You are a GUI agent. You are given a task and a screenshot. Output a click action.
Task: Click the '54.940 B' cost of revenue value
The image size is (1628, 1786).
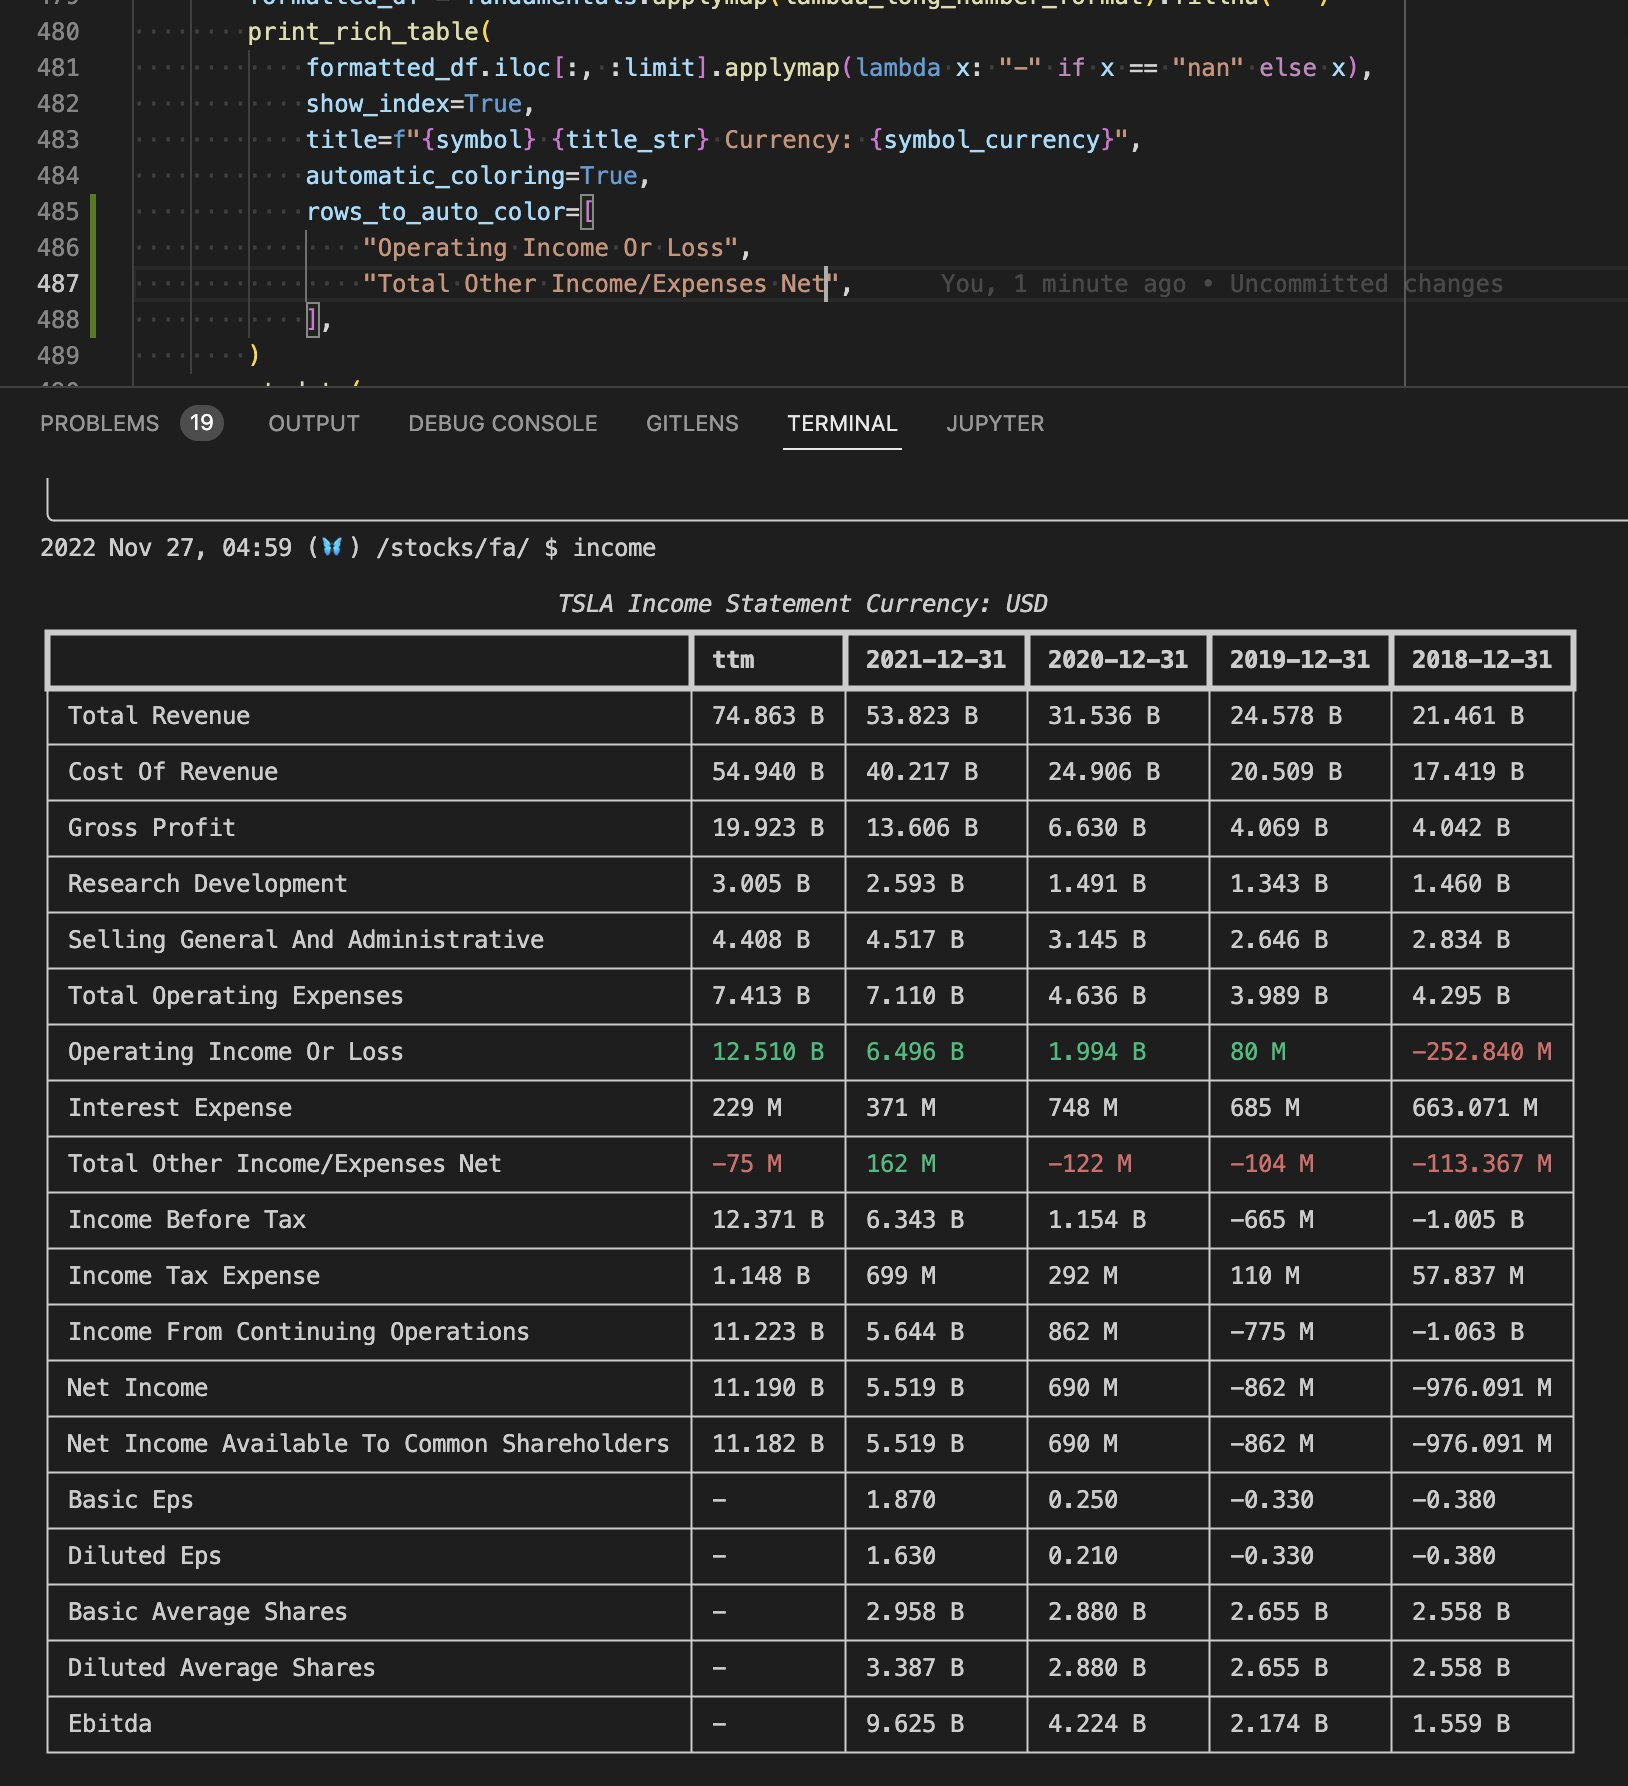pos(768,772)
